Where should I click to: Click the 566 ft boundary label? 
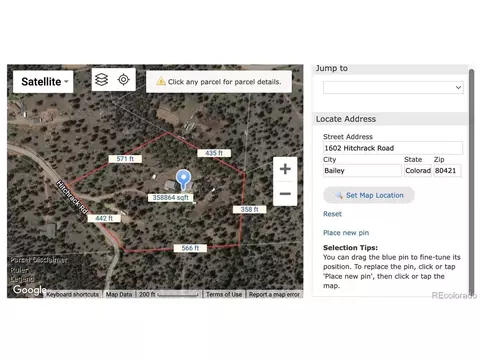(x=190, y=248)
